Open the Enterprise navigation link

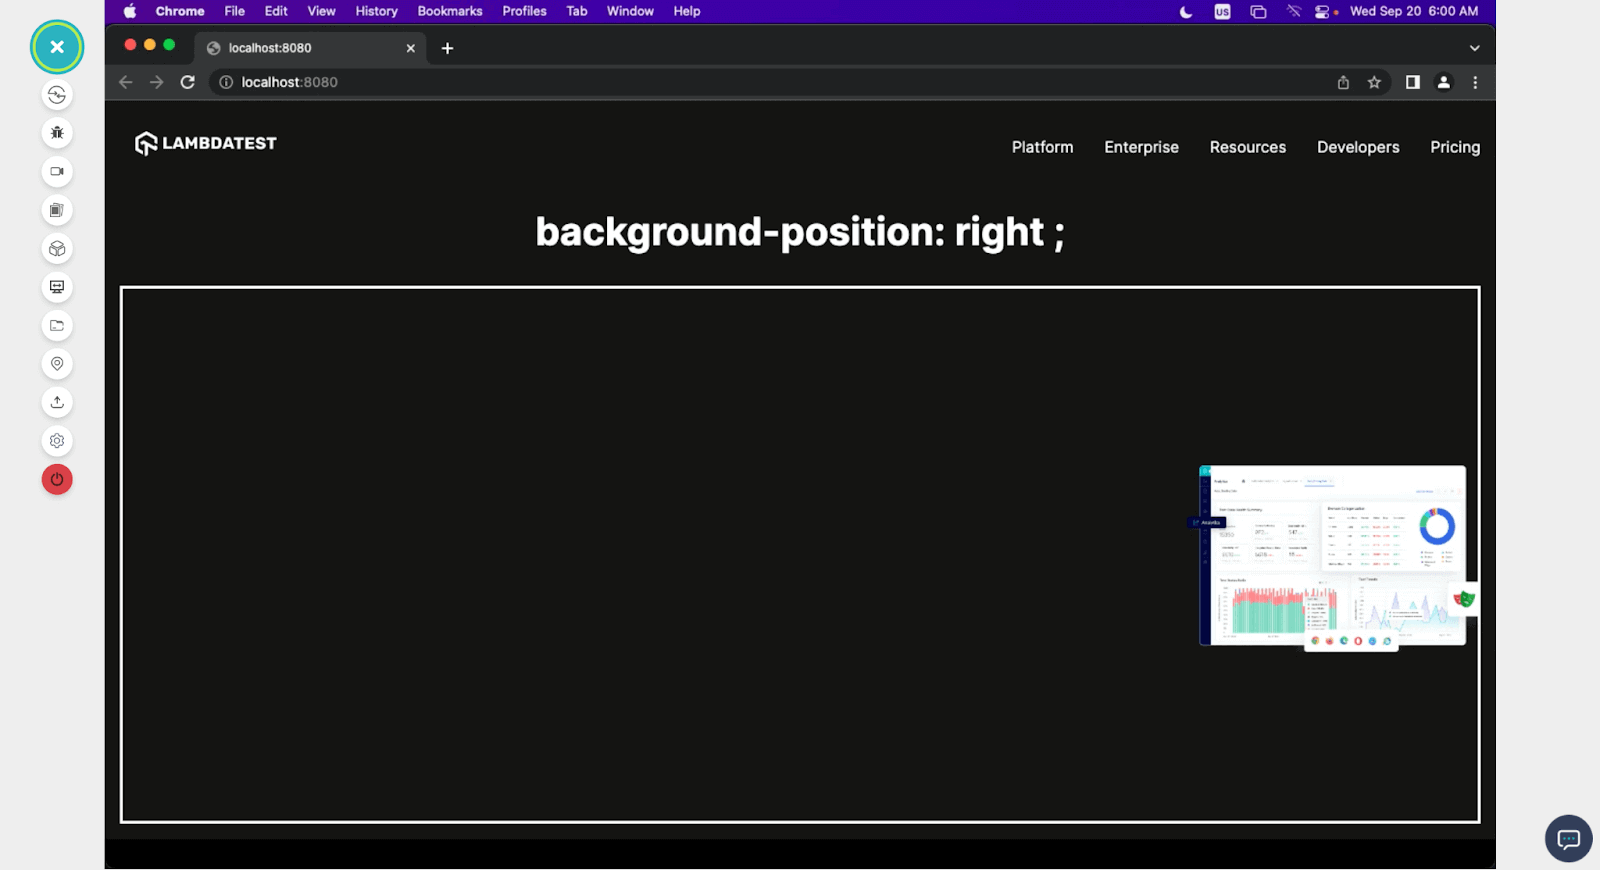click(x=1141, y=147)
